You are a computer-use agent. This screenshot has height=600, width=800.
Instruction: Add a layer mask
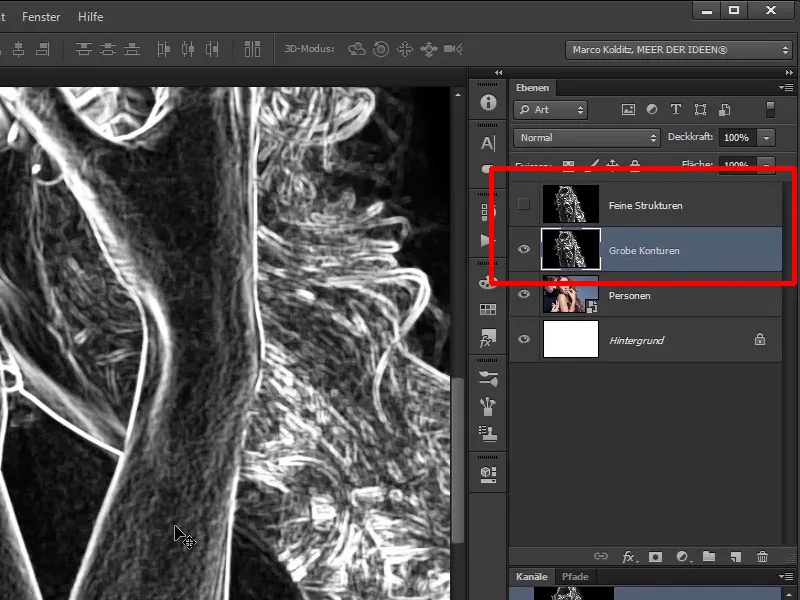coord(655,557)
